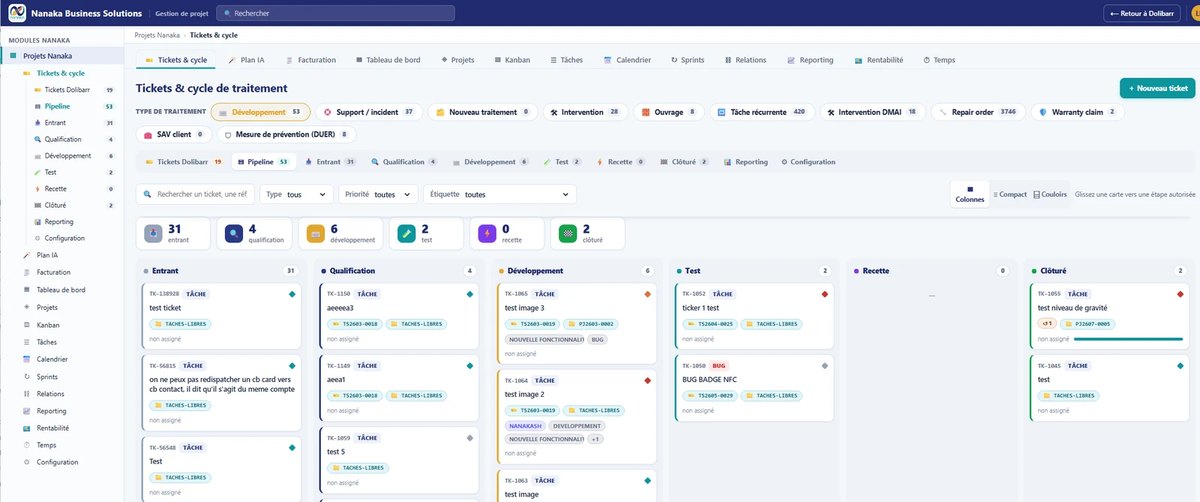Image resolution: width=1200 pixels, height=502 pixels.
Task: Click TS2603-0019 tag on TK-1065
Action: tap(531, 324)
